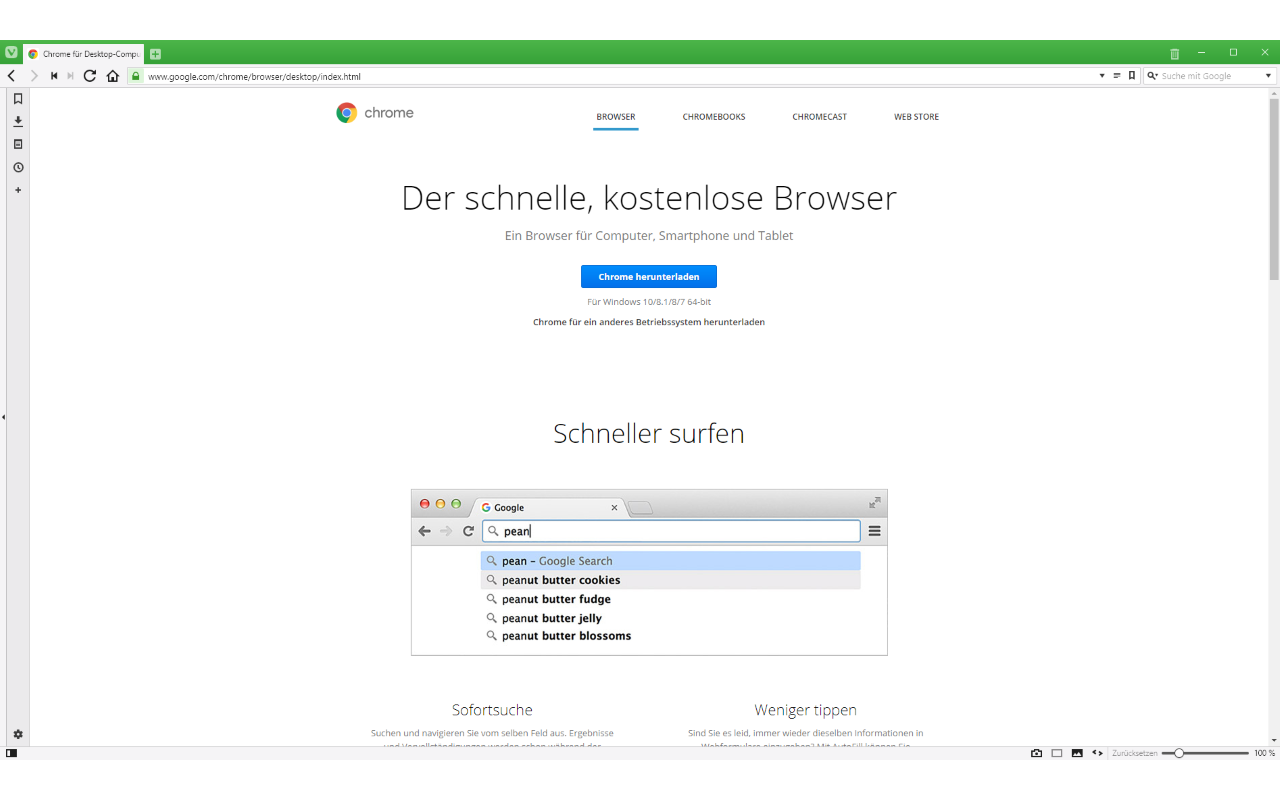Open search engine selector magnifier dropdown
1280x800 pixels.
[x=1152, y=76]
